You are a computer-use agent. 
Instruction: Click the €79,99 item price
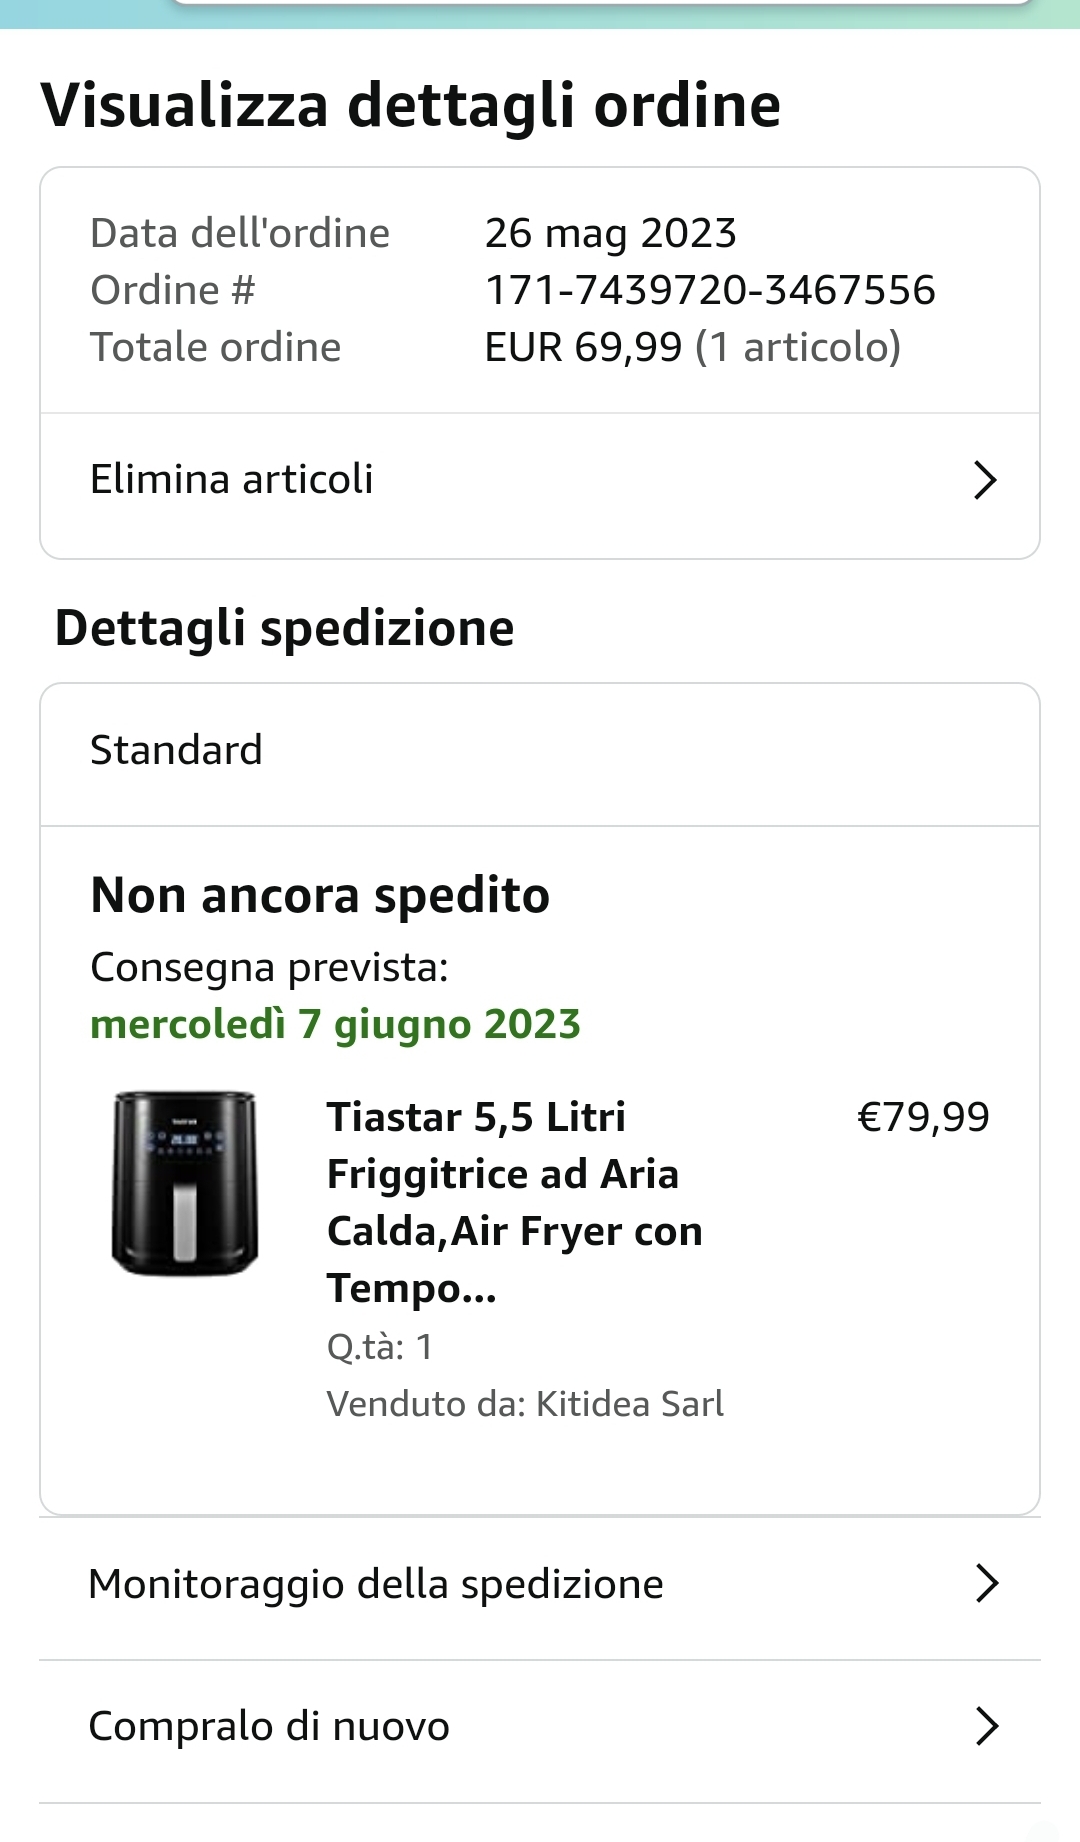click(x=923, y=1117)
